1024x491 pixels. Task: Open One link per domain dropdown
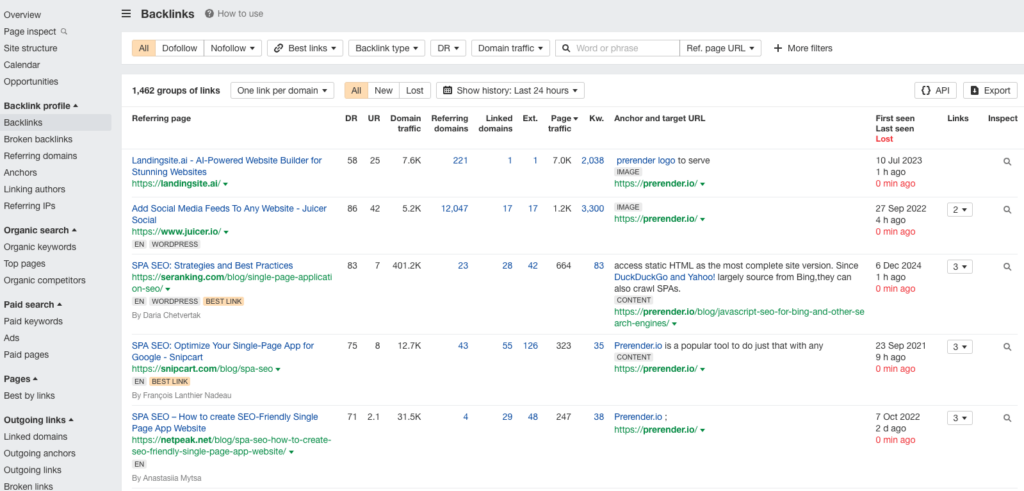click(282, 91)
